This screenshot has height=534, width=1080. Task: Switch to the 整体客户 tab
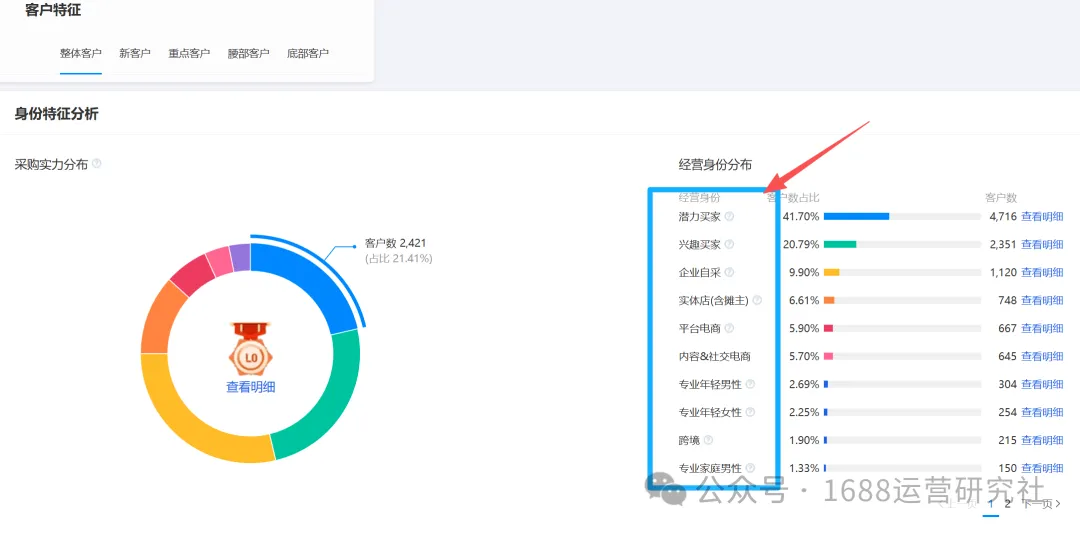pos(81,54)
